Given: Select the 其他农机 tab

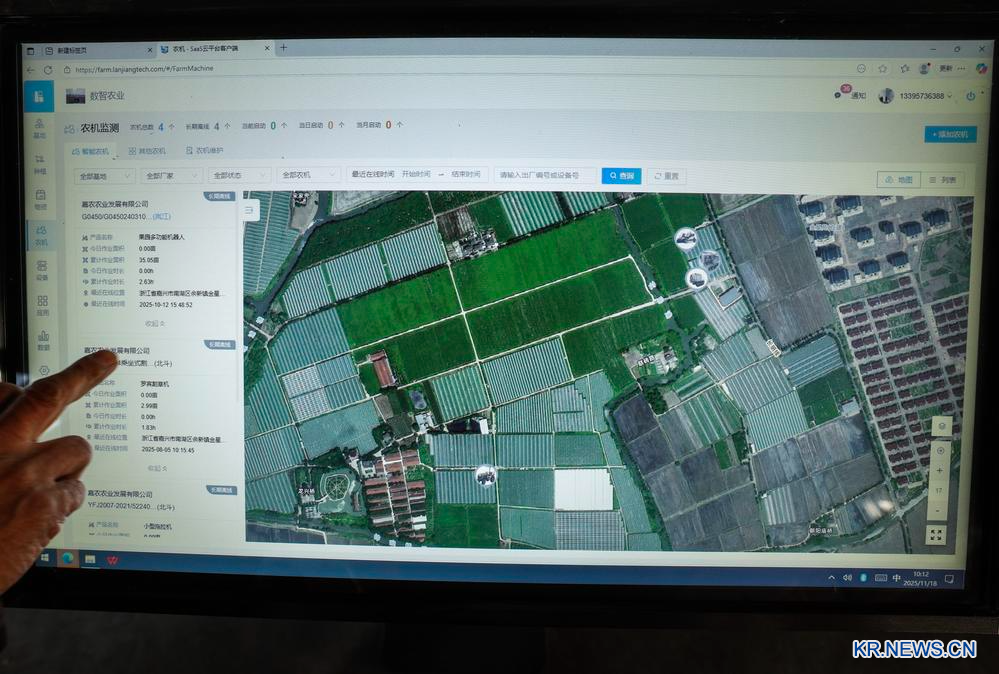Looking at the screenshot, I should pos(147,151).
